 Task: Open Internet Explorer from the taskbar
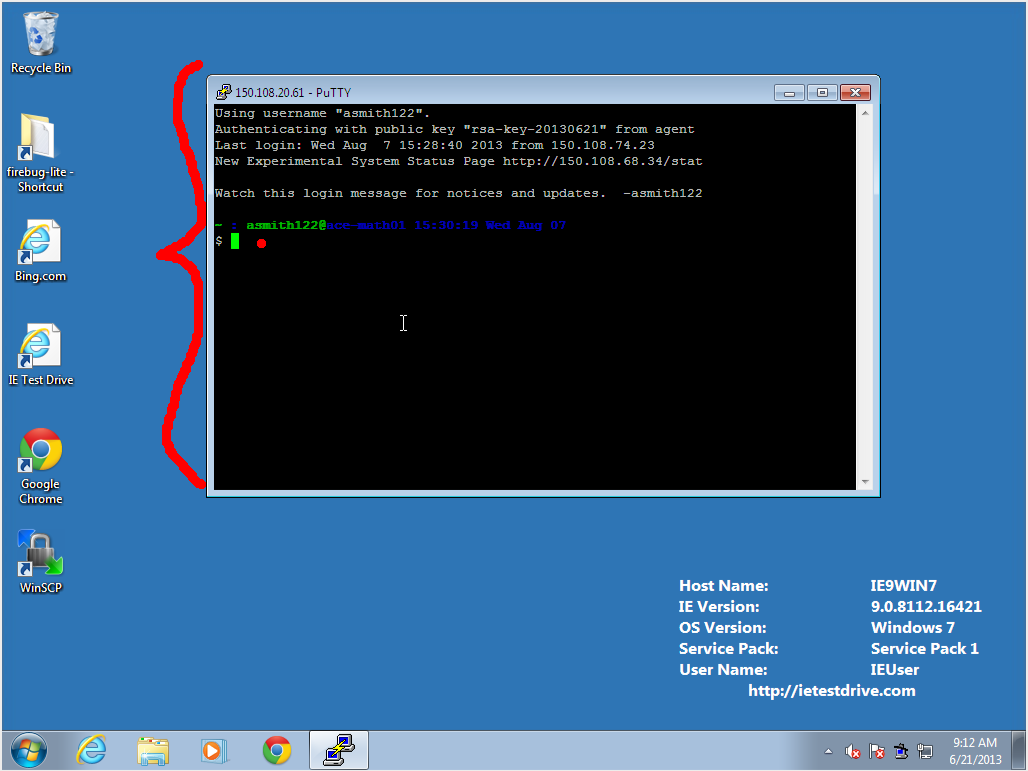click(92, 750)
